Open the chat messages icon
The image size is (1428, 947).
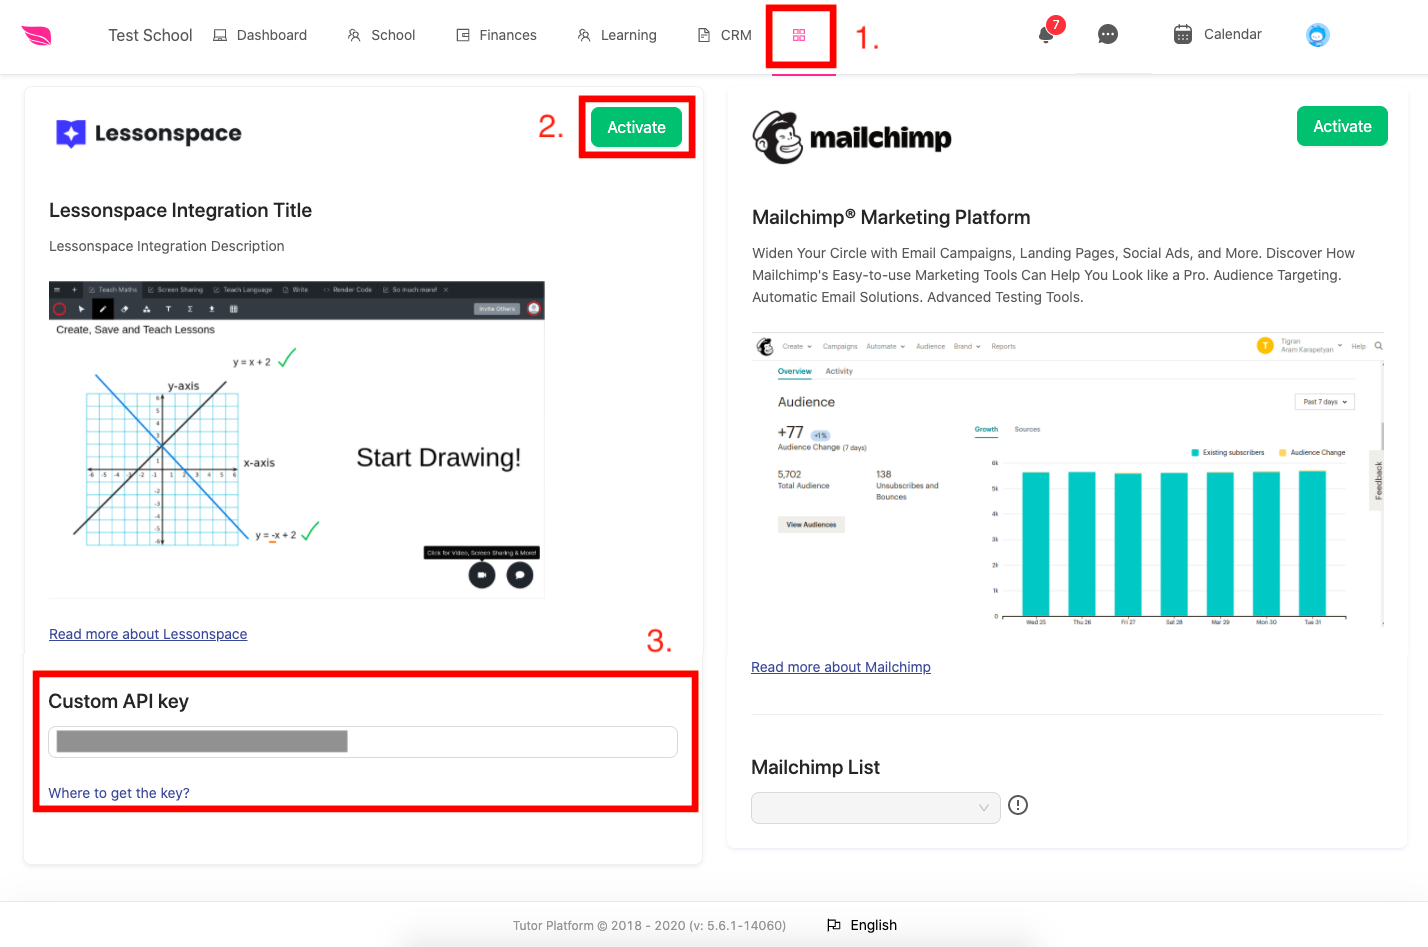pos(1108,35)
